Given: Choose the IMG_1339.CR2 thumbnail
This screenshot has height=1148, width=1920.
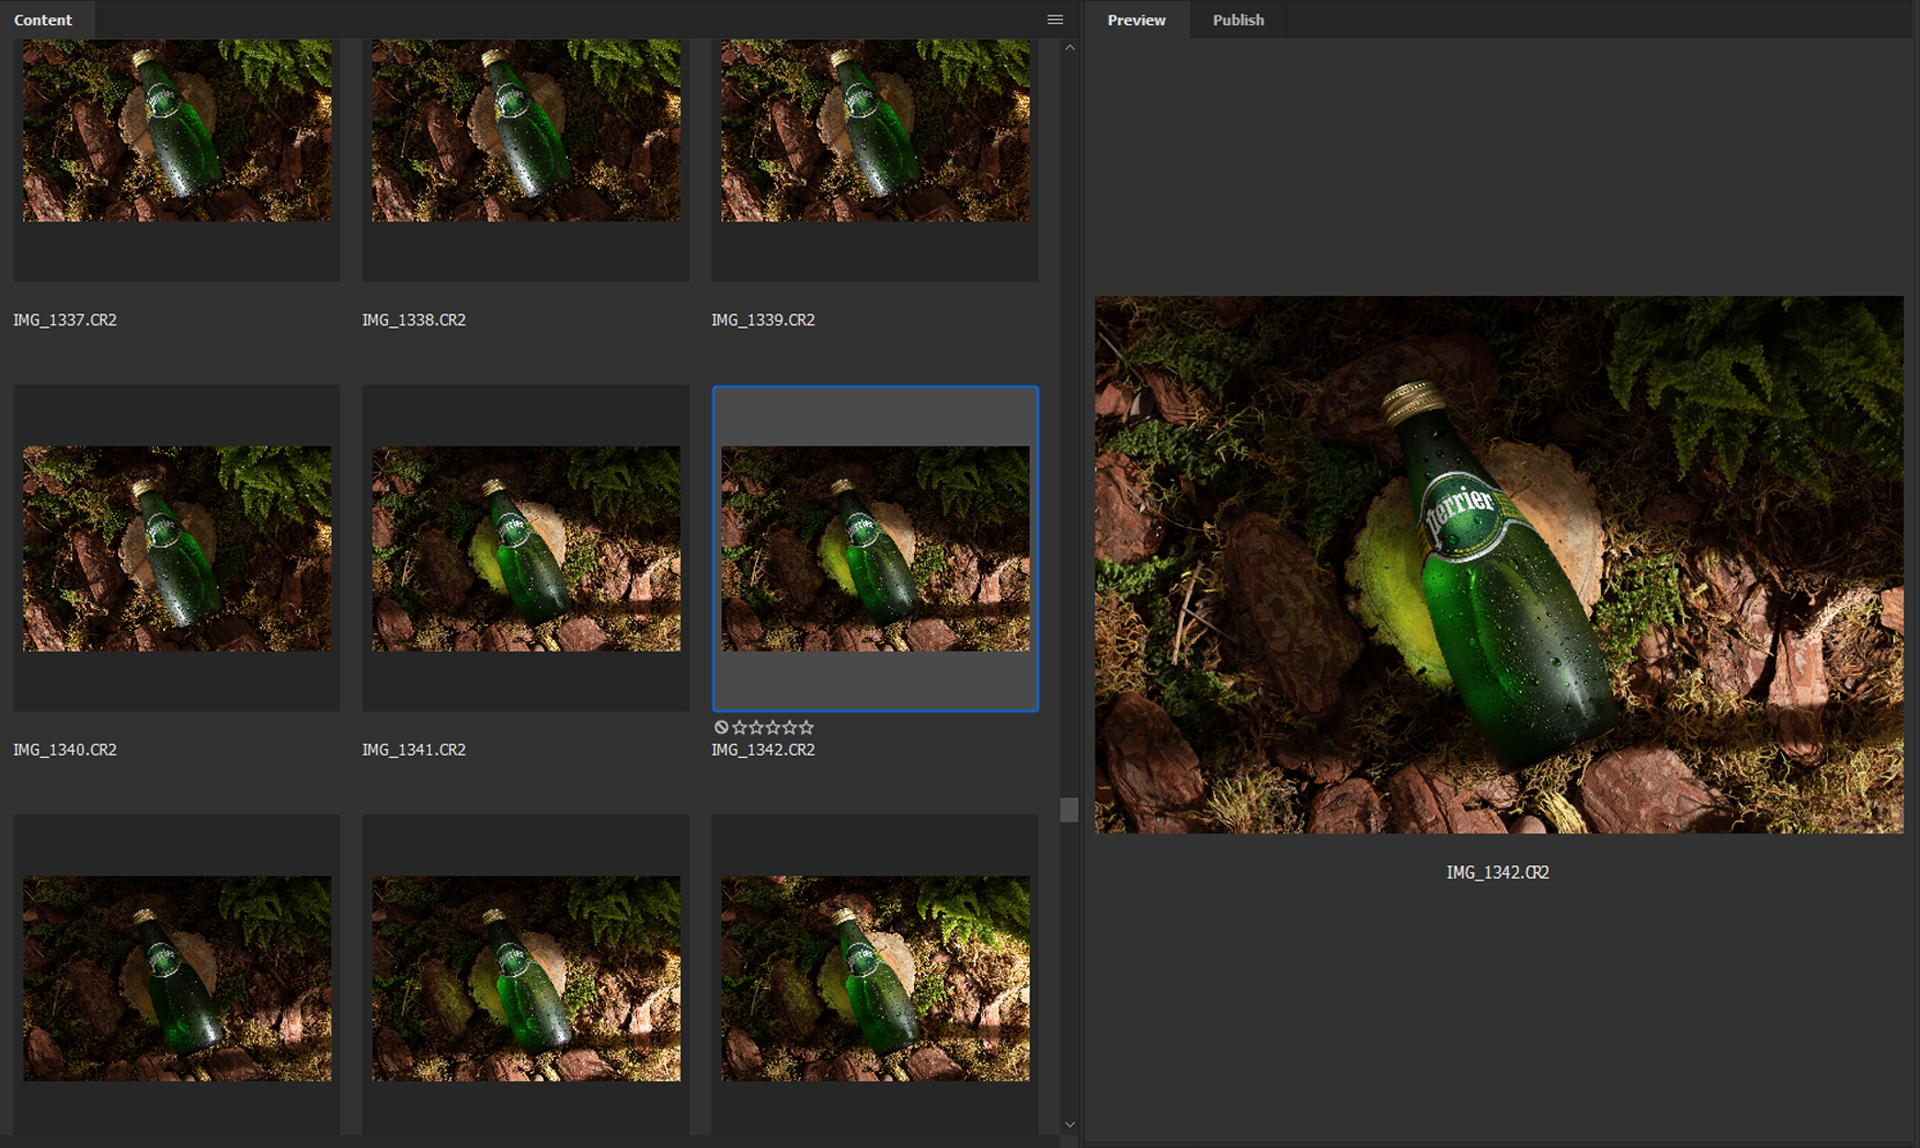Looking at the screenshot, I should coord(875,130).
